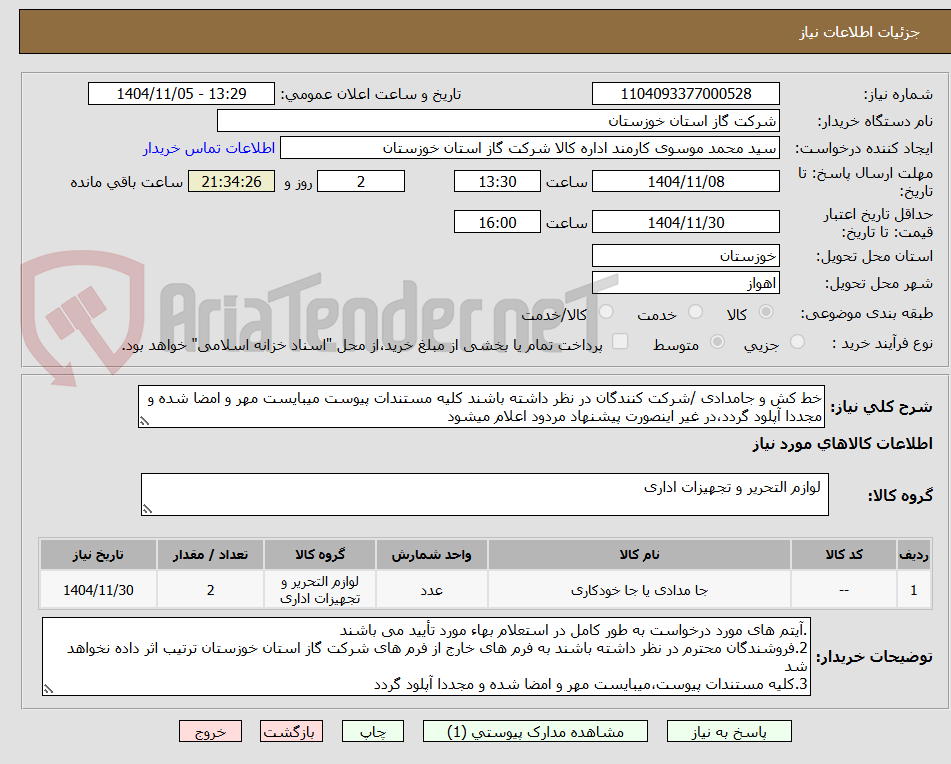Click the label نوع فرآیند خرید
Viewport: 951px width, 764px height.
882,343
